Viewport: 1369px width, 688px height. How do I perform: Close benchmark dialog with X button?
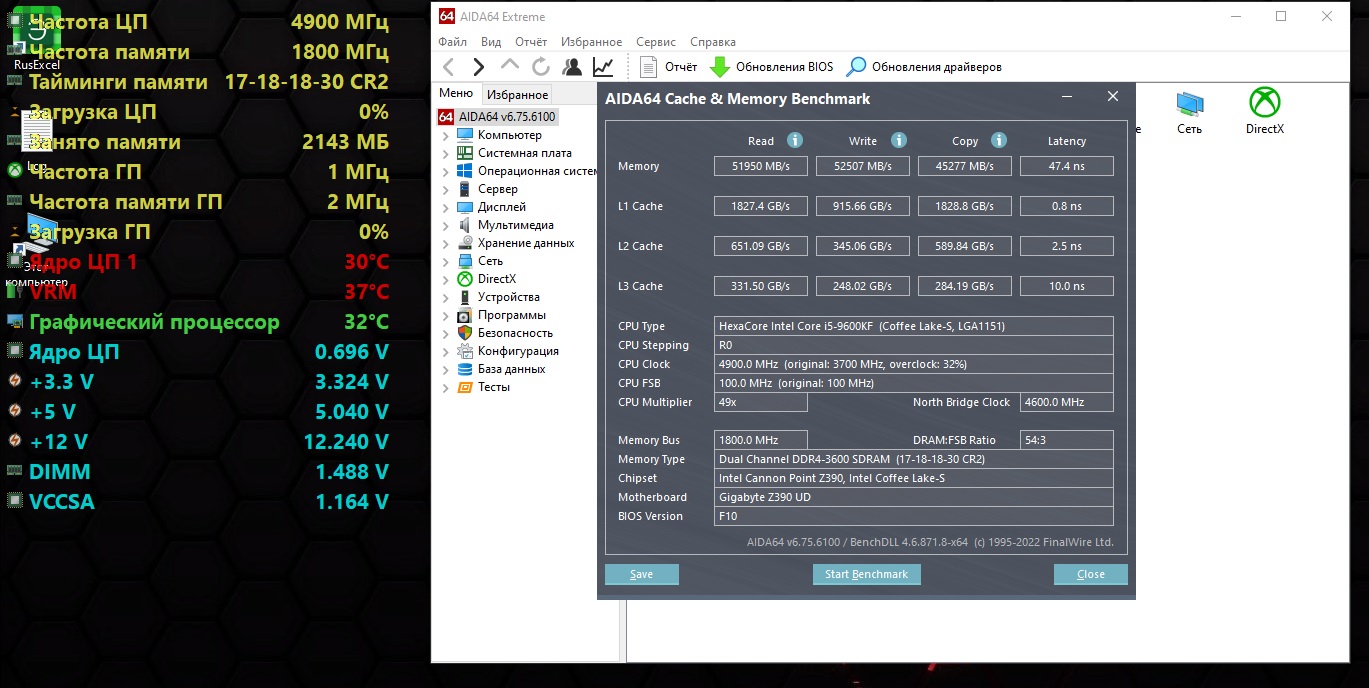pos(1113,97)
